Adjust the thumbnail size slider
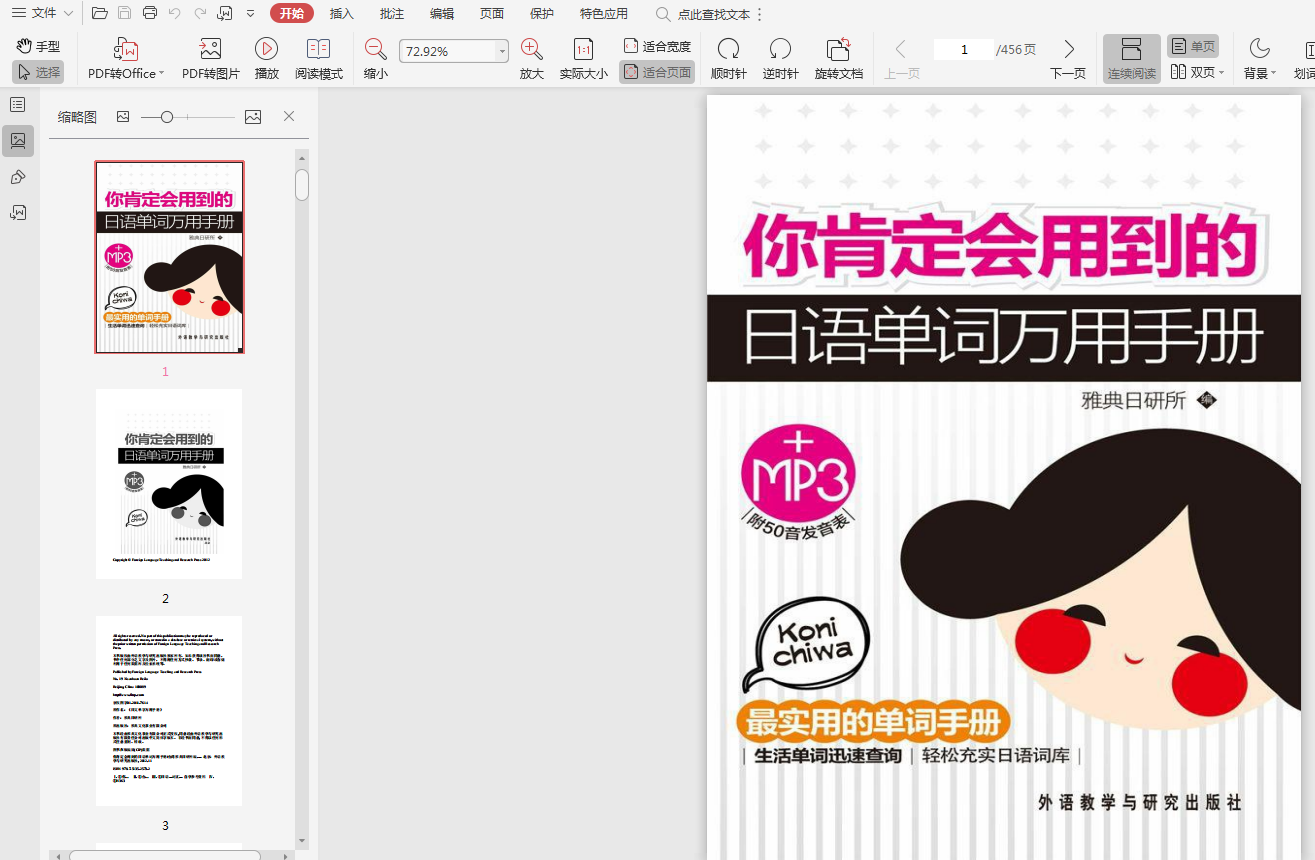This screenshot has width=1315, height=860. (x=167, y=117)
